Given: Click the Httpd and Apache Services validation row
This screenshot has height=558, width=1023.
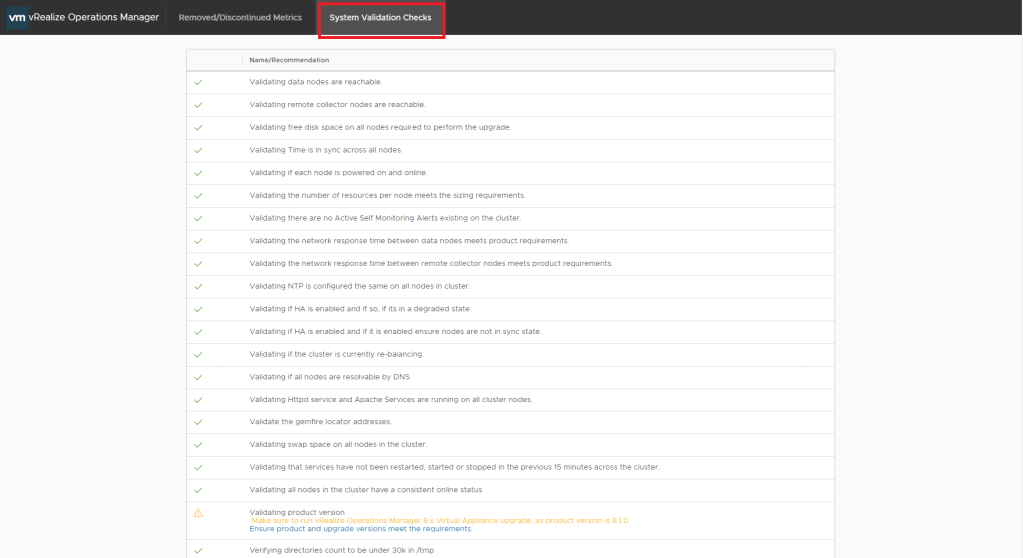Looking at the screenshot, I should pyautogui.click(x=390, y=399).
